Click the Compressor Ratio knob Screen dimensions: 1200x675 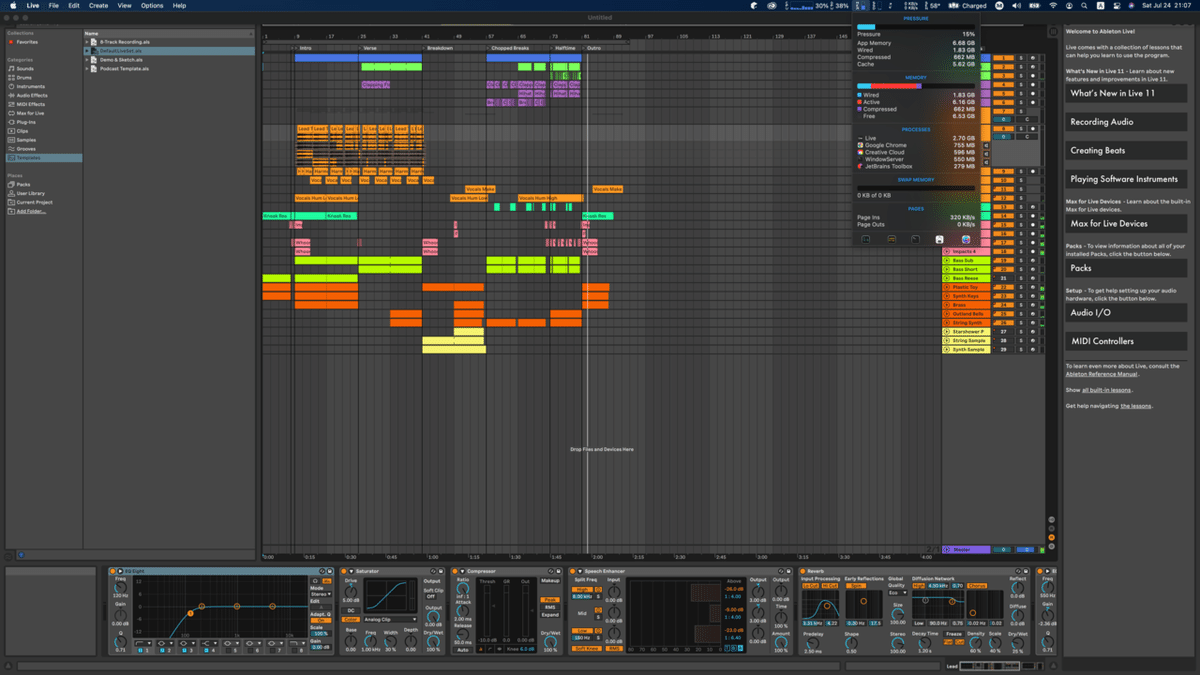coord(463,589)
